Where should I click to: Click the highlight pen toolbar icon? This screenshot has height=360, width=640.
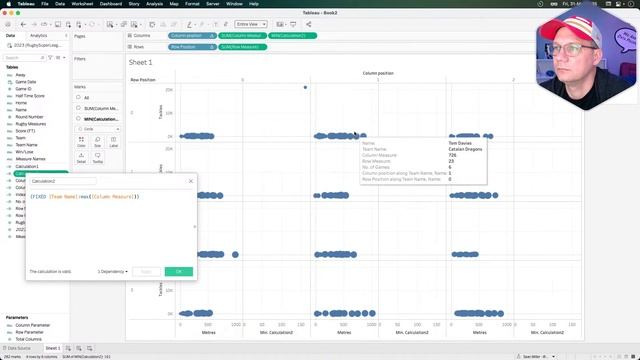(189, 24)
